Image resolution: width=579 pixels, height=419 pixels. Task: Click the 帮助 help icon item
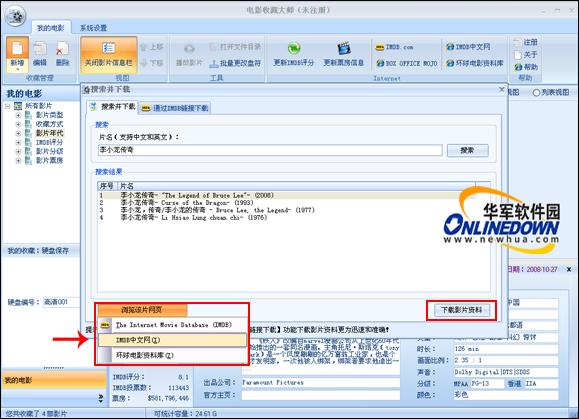pos(526,67)
